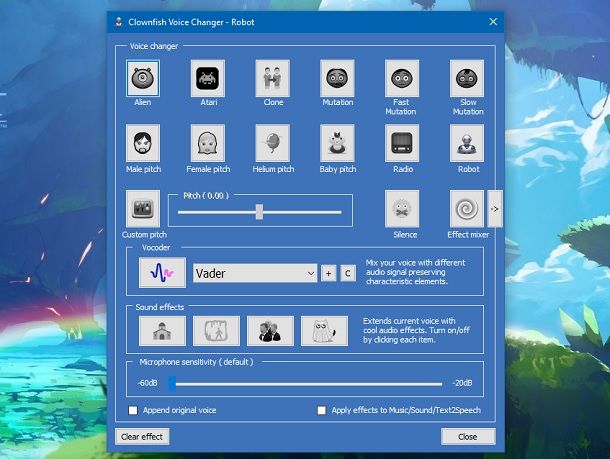Enable Apply effects to Music/Sound/Text2Speech
610x459 pixels.
(322, 410)
